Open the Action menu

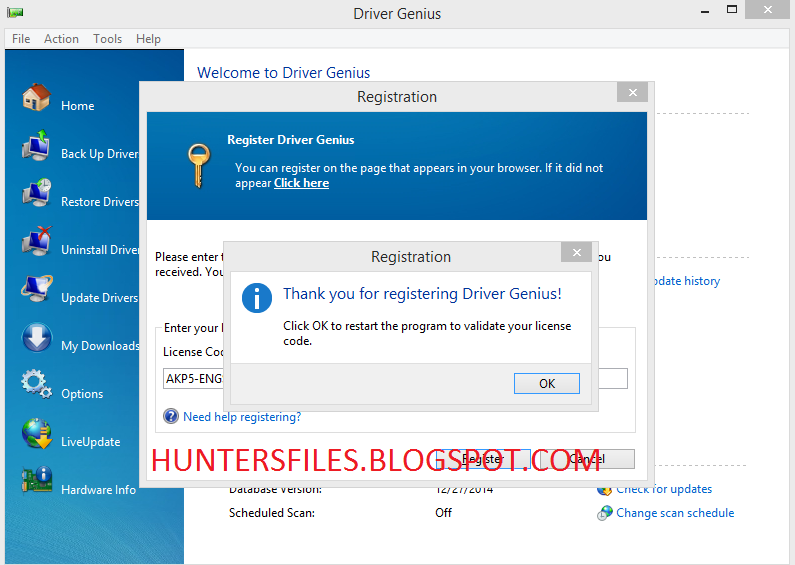61,39
